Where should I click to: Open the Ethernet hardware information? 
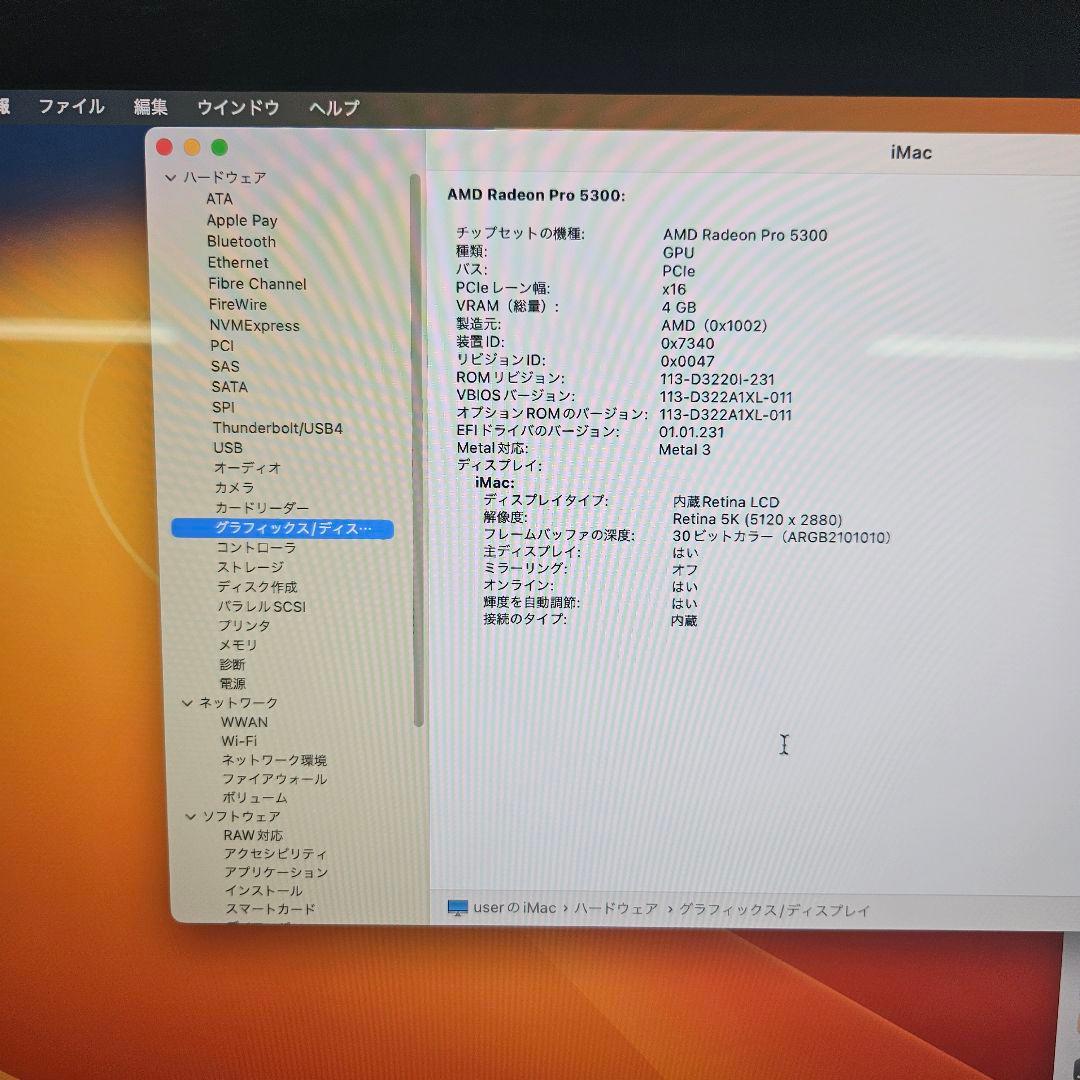237,262
